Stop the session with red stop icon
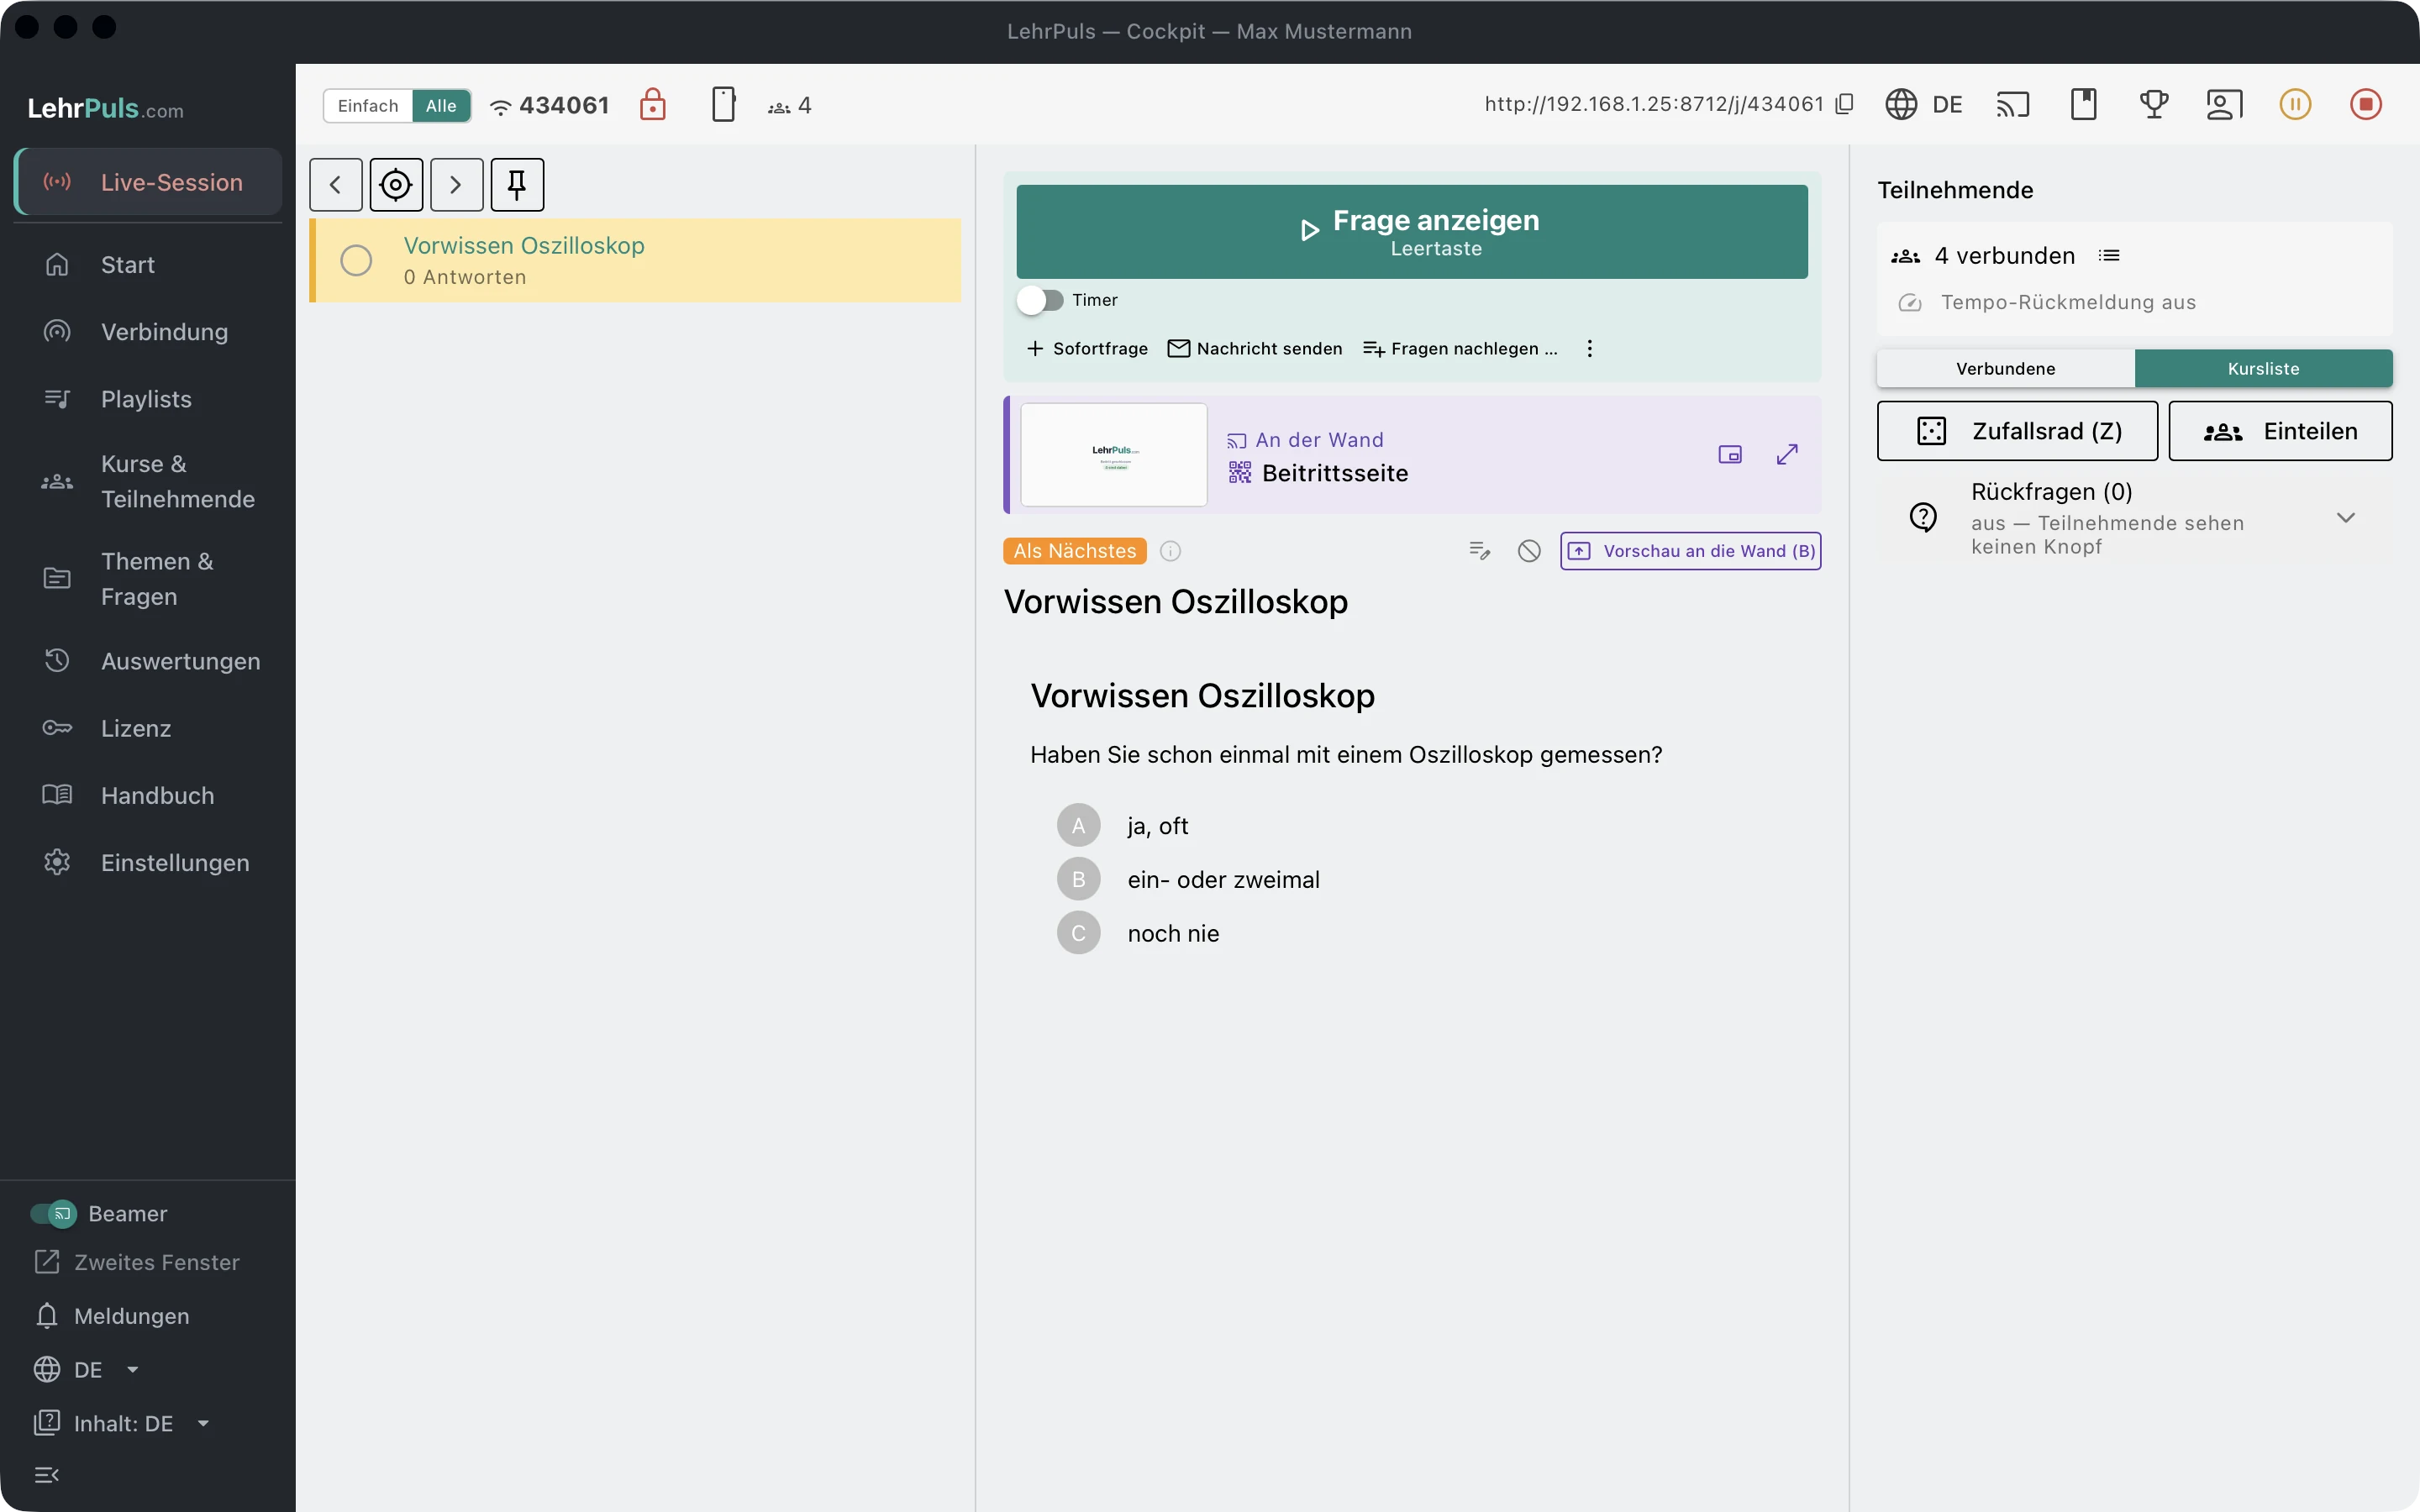 [2366, 104]
